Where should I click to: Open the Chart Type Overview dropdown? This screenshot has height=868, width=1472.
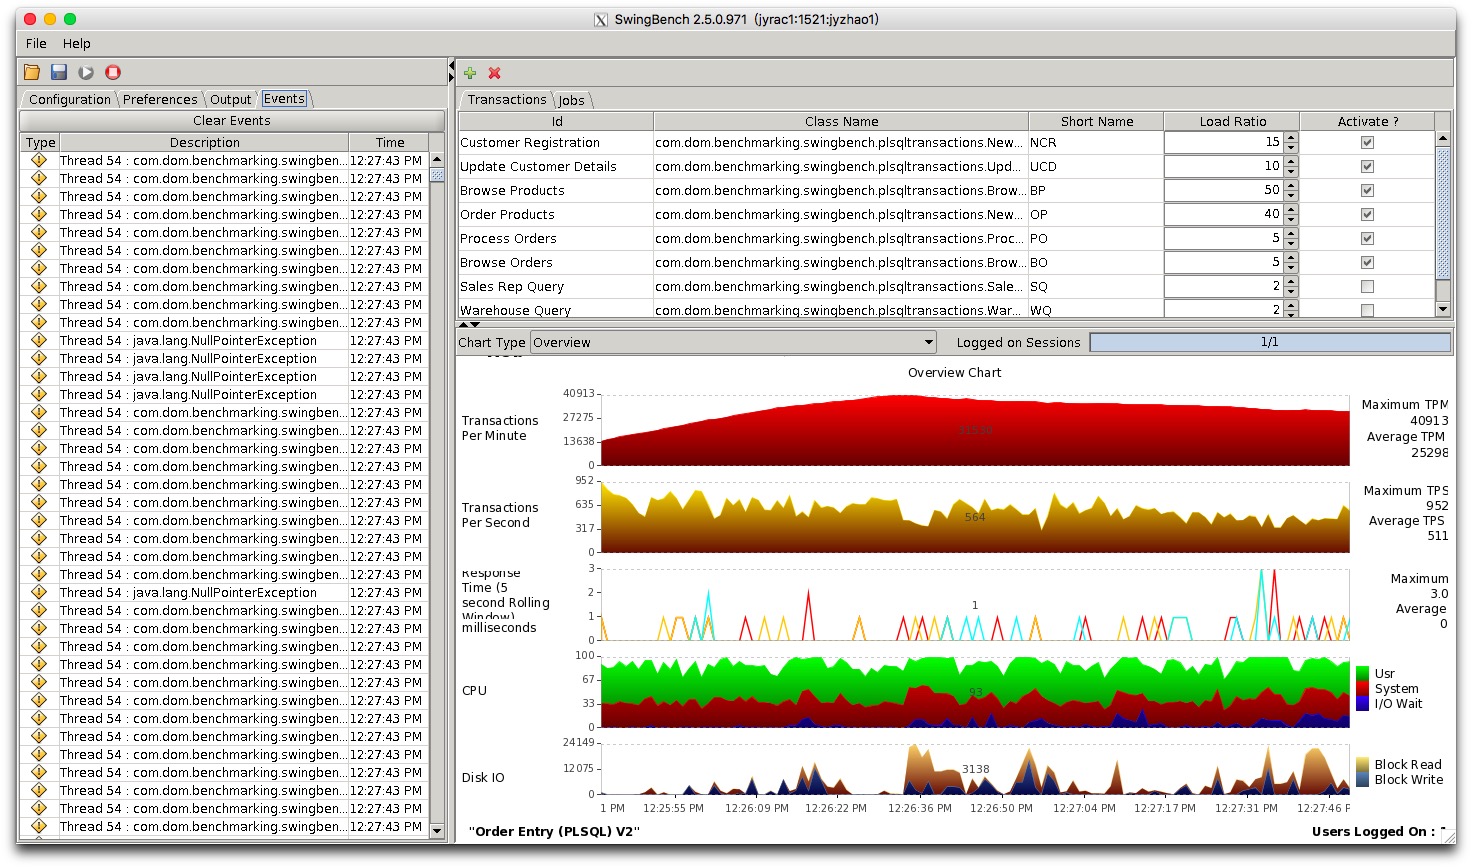click(733, 342)
